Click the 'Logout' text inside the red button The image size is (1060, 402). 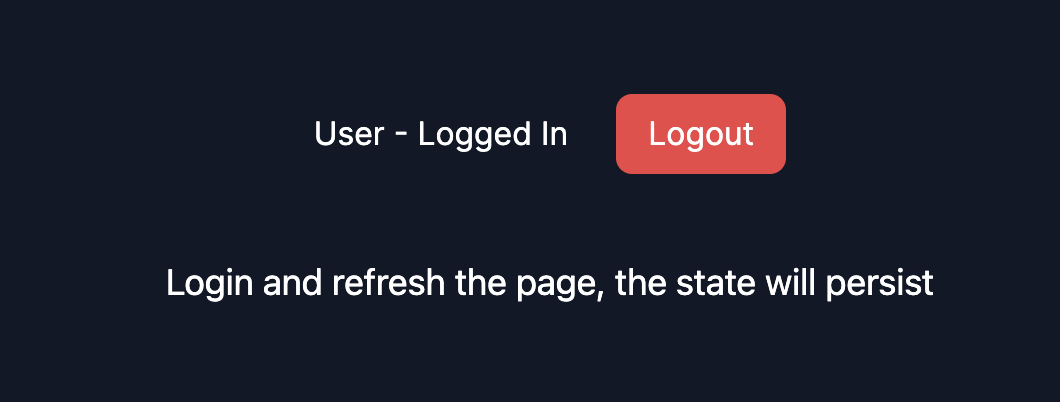(701, 134)
